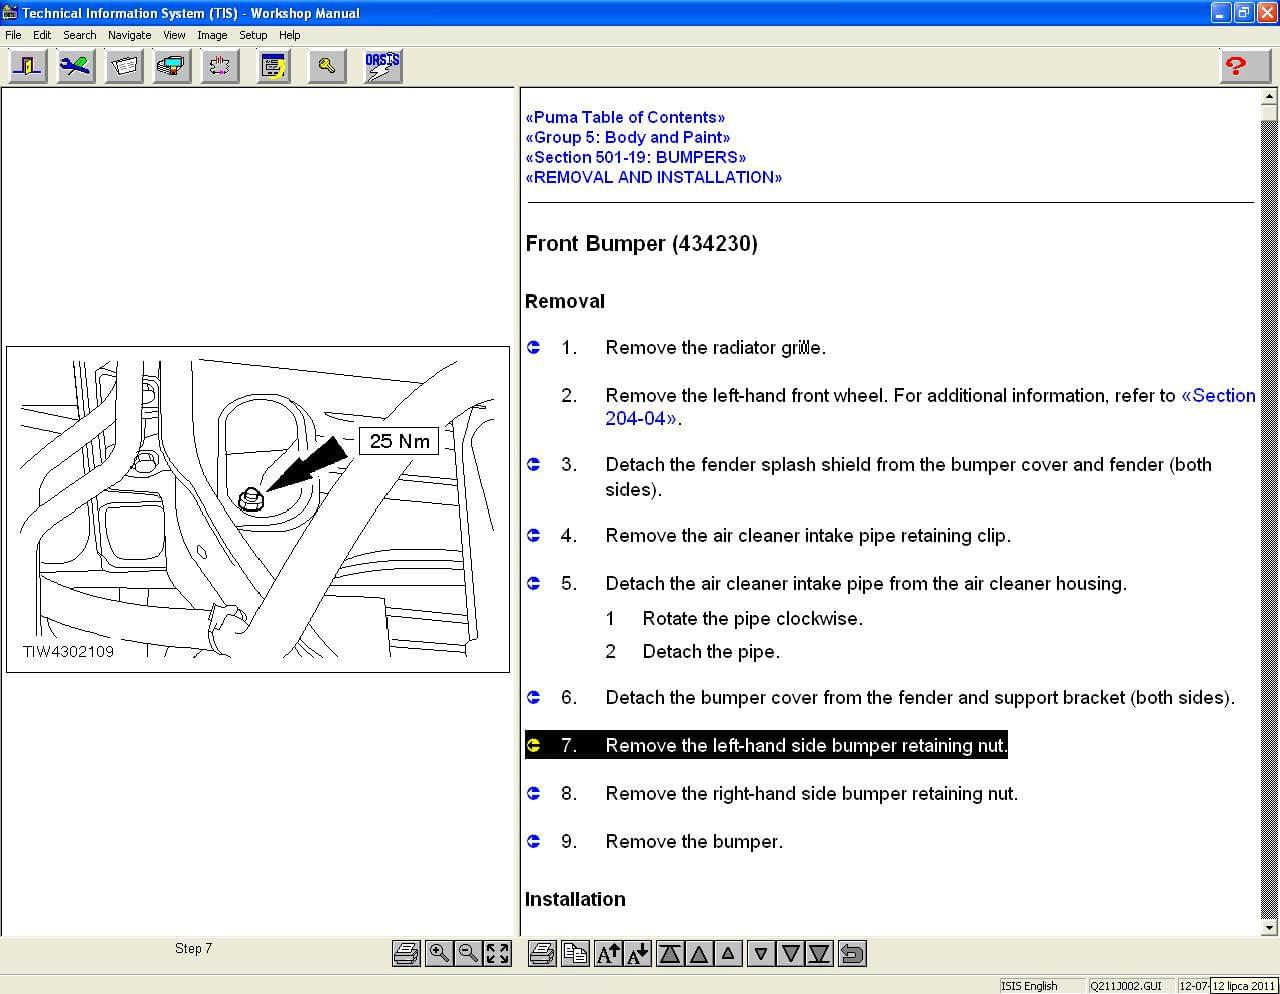Click the Q211J002.GUI status bar entry

tap(1132, 986)
